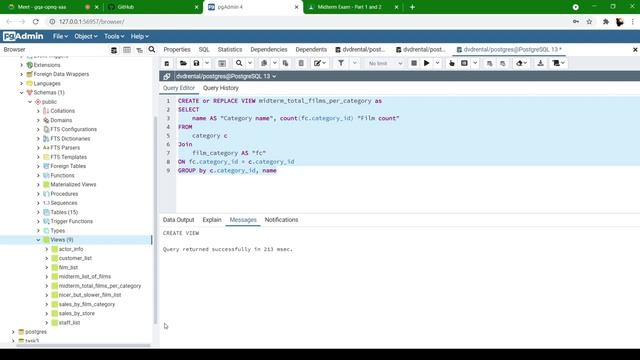Click the Download as CSV icon
The width and height of the screenshot is (640, 360).
click(x=540, y=63)
